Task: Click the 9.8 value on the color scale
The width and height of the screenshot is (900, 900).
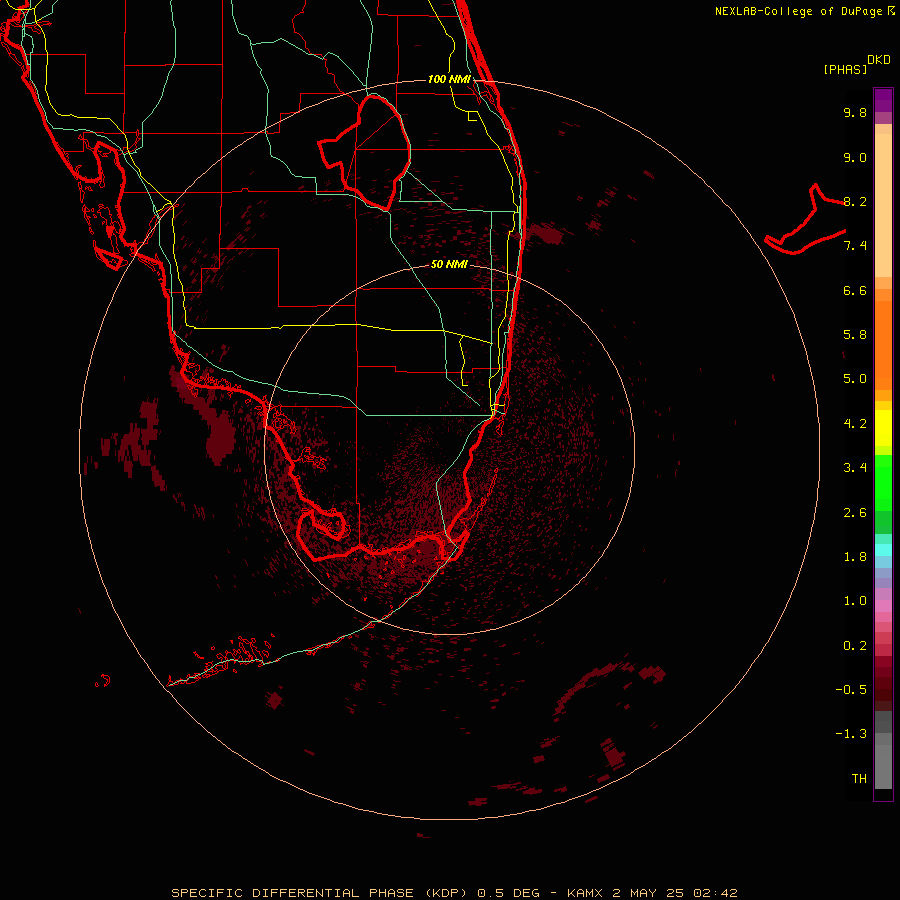Action: coord(855,112)
